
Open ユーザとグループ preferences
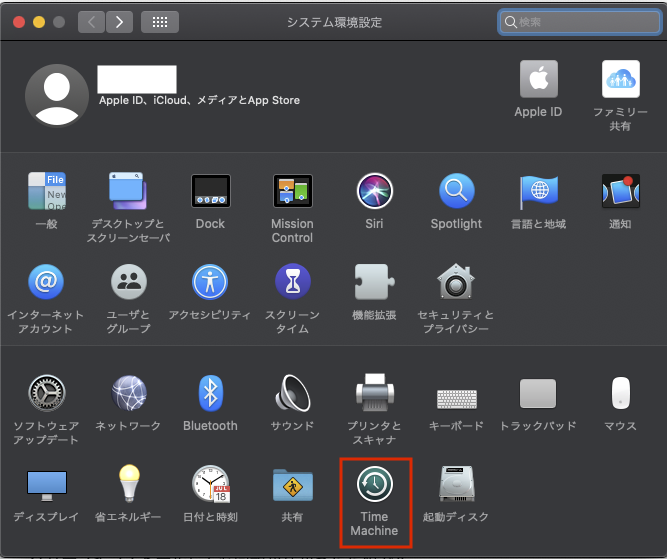point(128,282)
